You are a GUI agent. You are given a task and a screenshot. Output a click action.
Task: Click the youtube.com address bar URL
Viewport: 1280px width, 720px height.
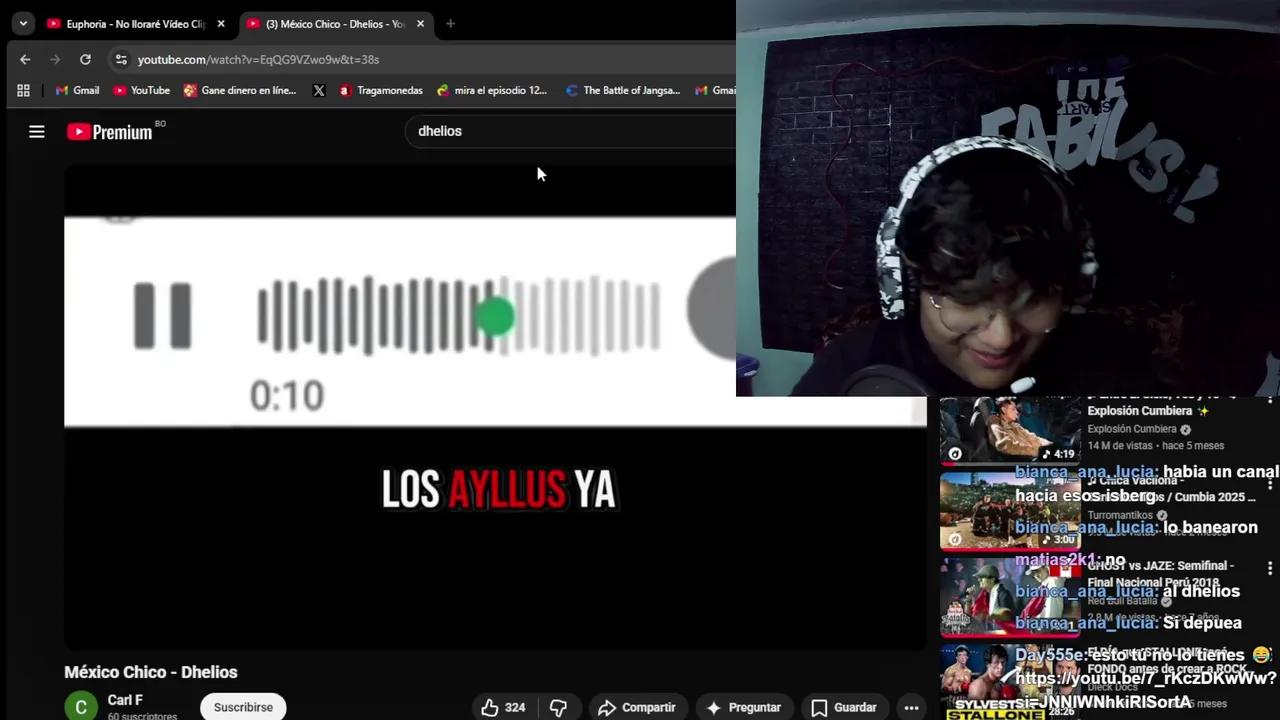(258, 60)
